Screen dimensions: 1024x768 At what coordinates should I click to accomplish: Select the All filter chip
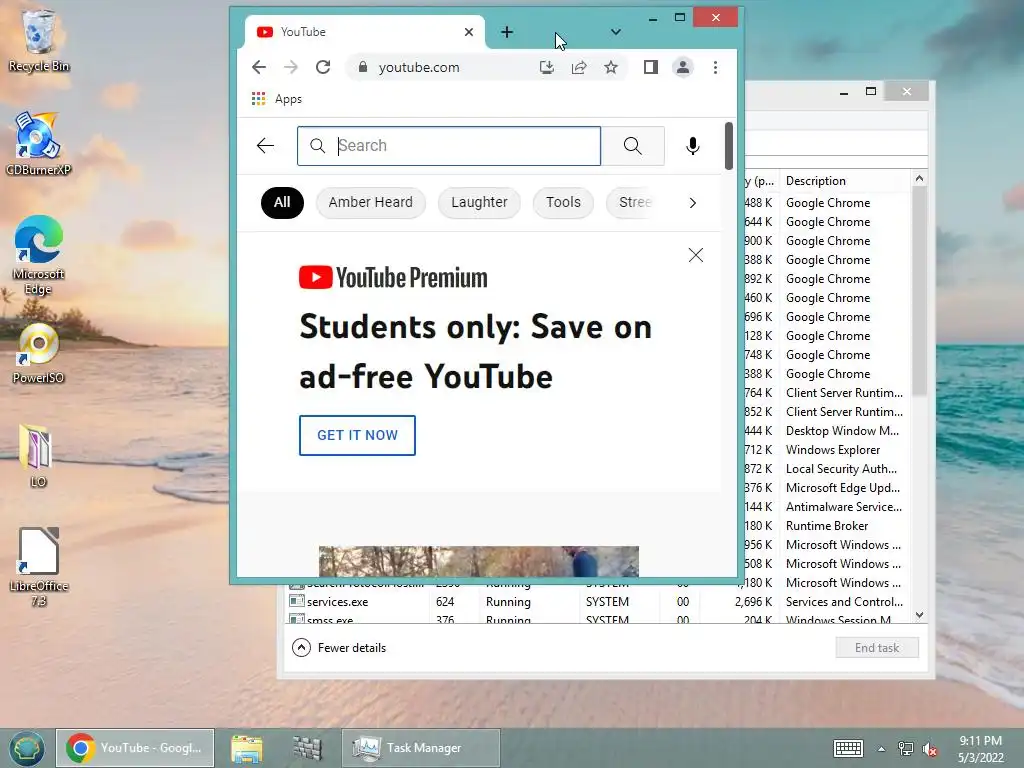(x=282, y=202)
